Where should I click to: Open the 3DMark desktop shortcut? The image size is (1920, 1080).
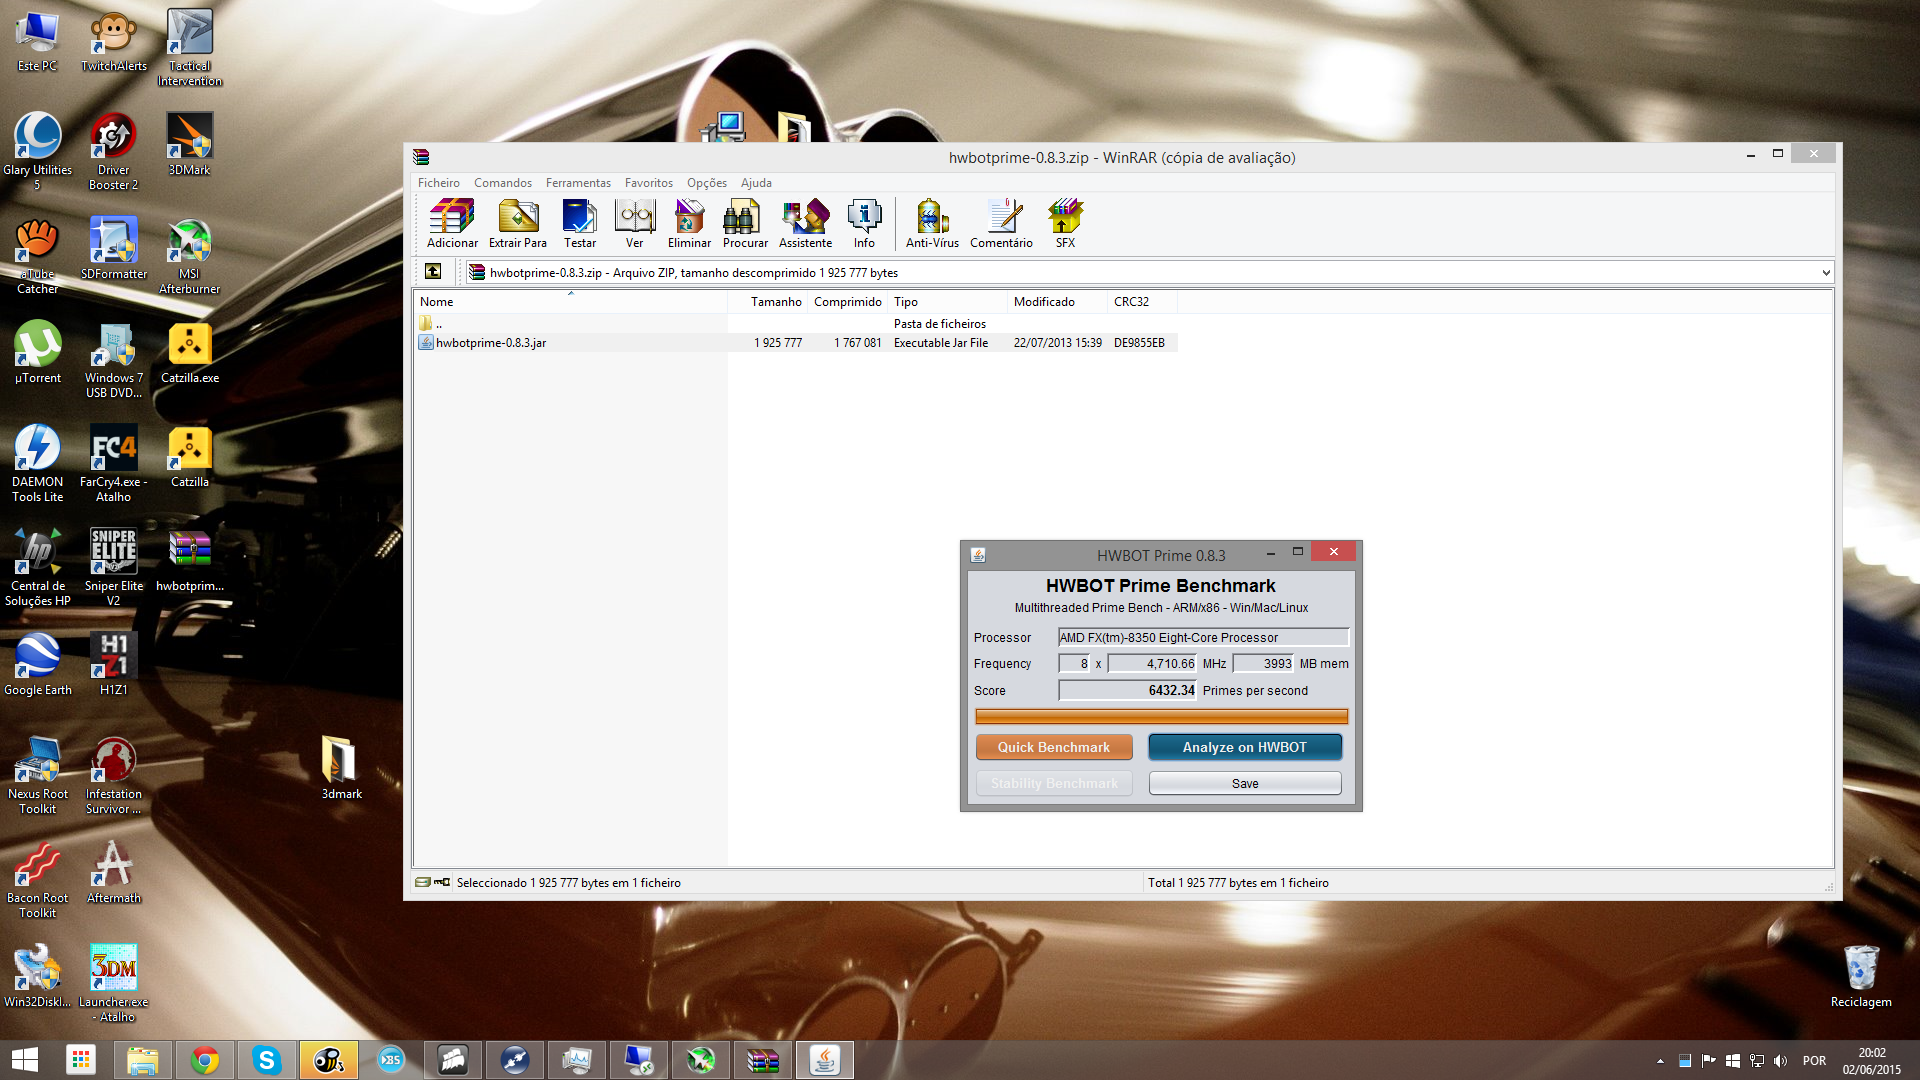point(189,144)
